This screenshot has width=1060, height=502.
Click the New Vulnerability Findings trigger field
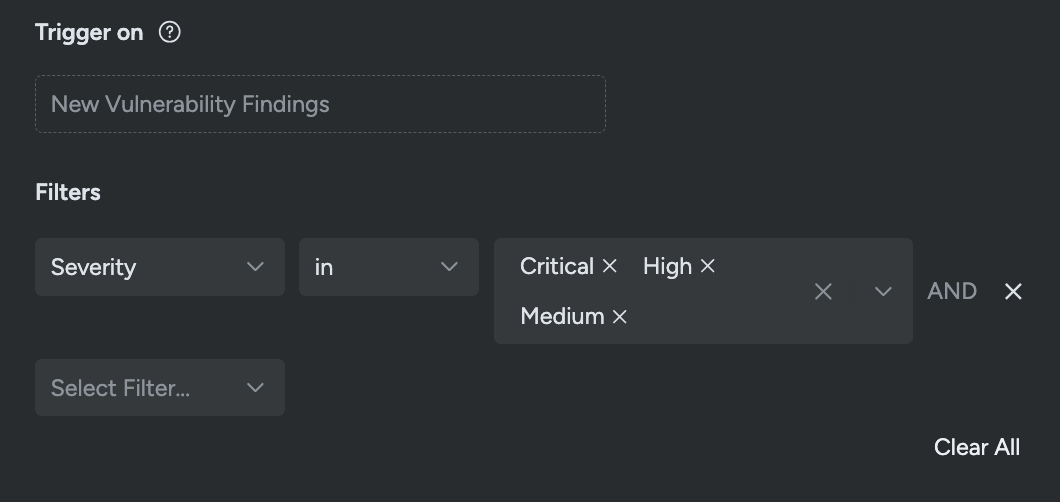(320, 104)
